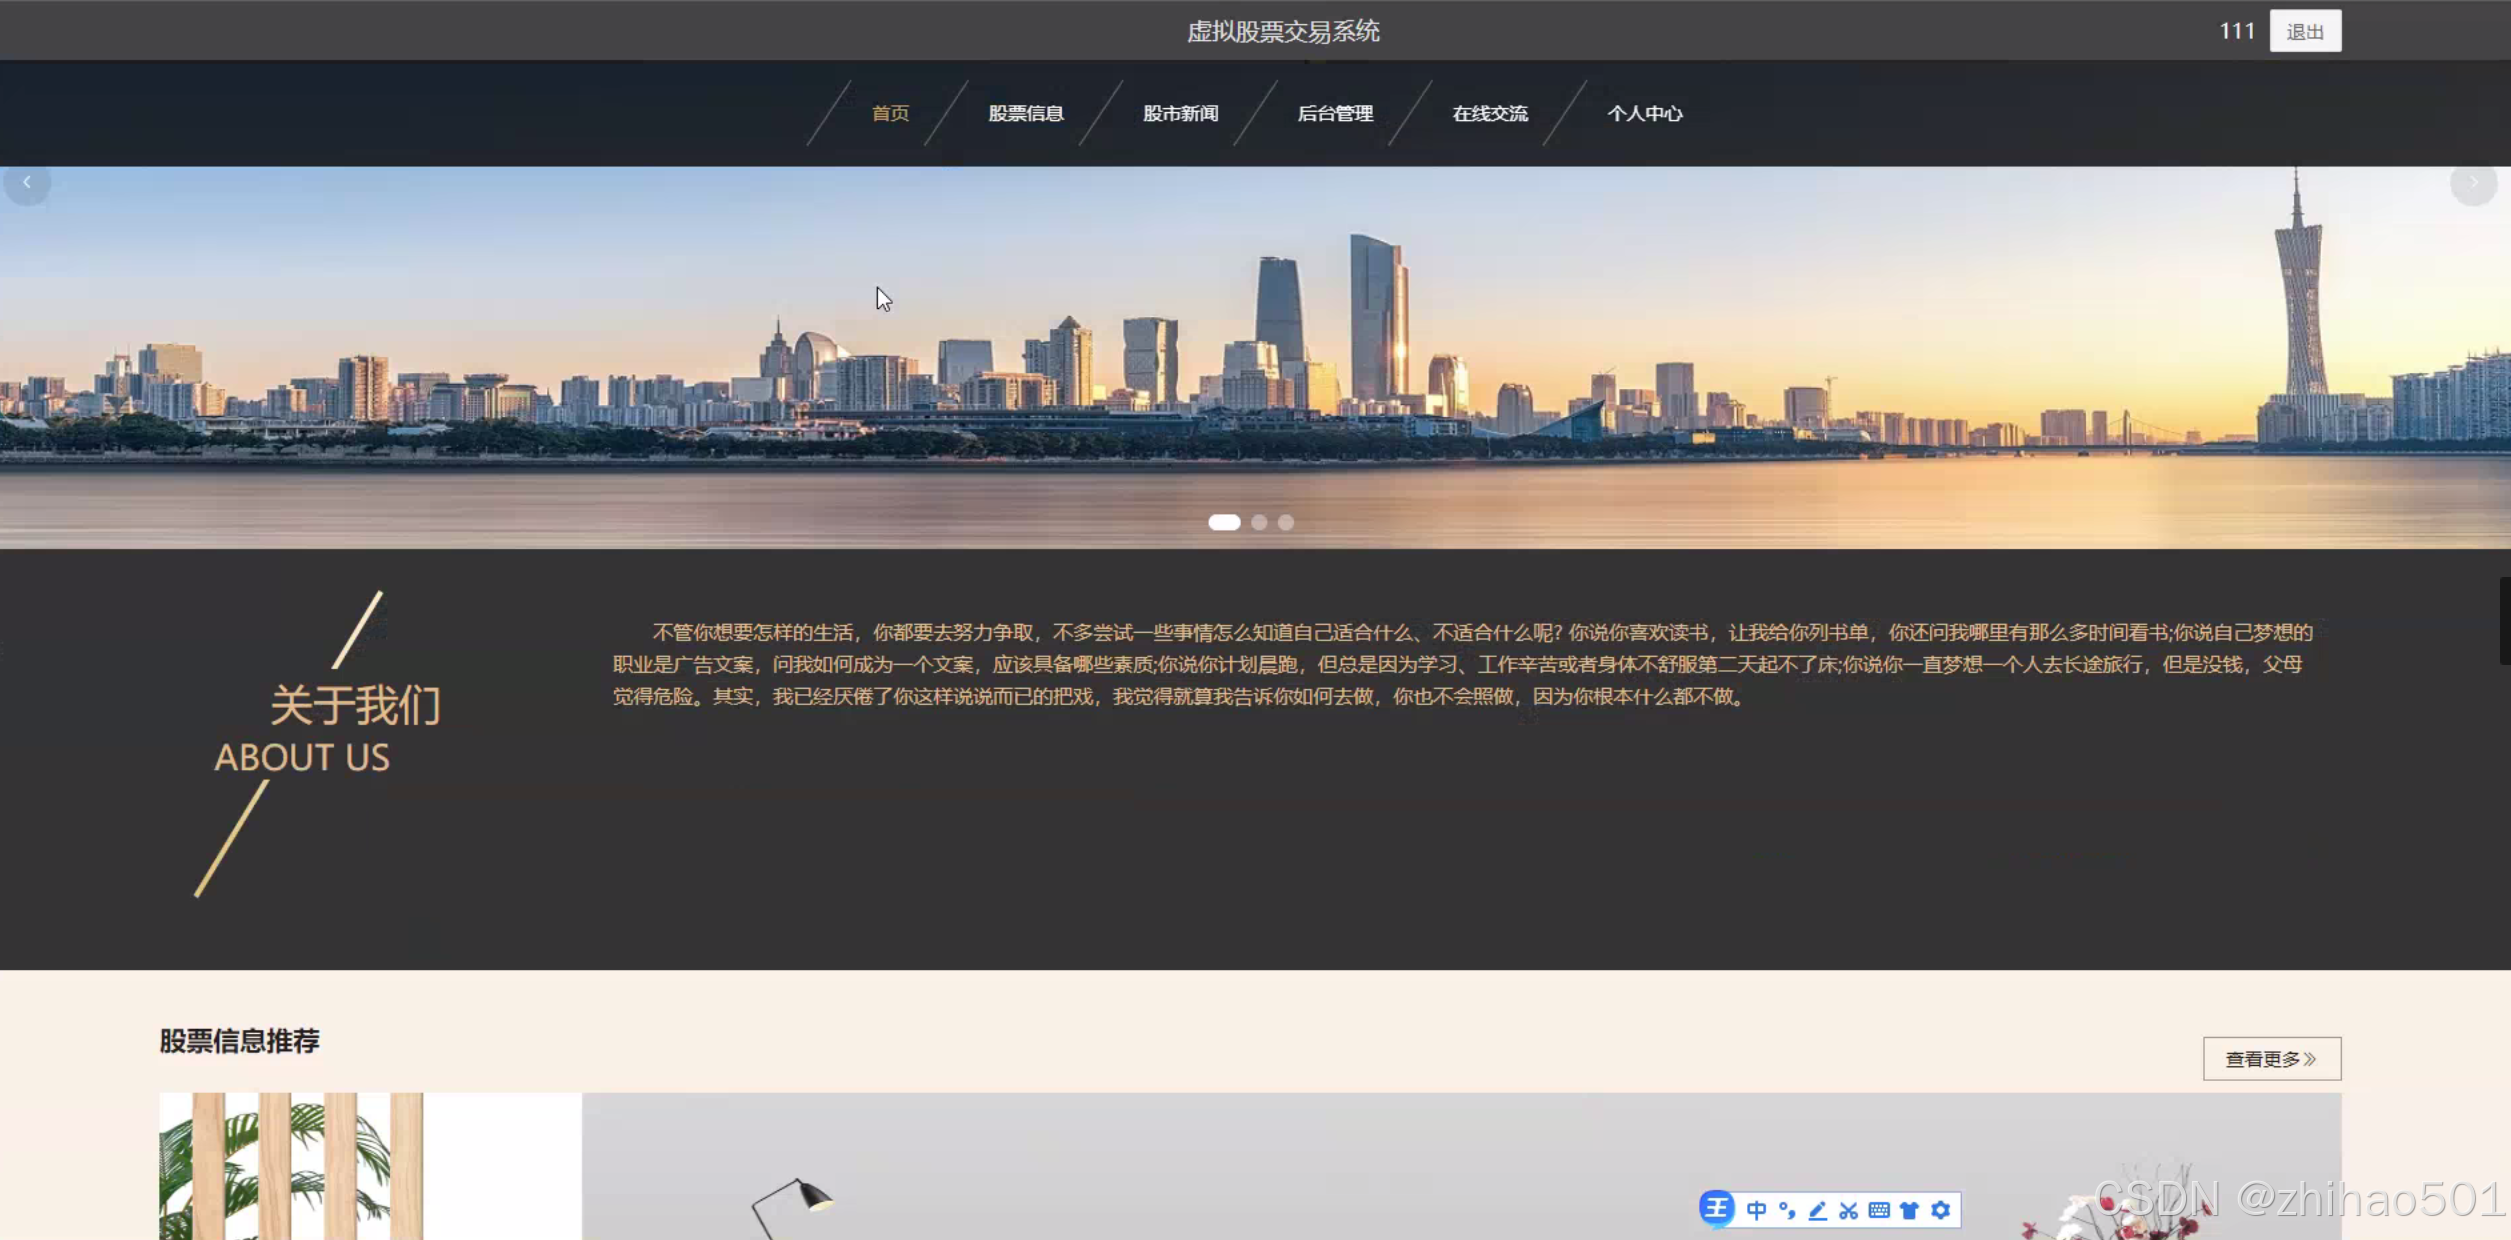Open the skin shirt icon in IME toolbar
2511x1240 pixels.
(1909, 1211)
